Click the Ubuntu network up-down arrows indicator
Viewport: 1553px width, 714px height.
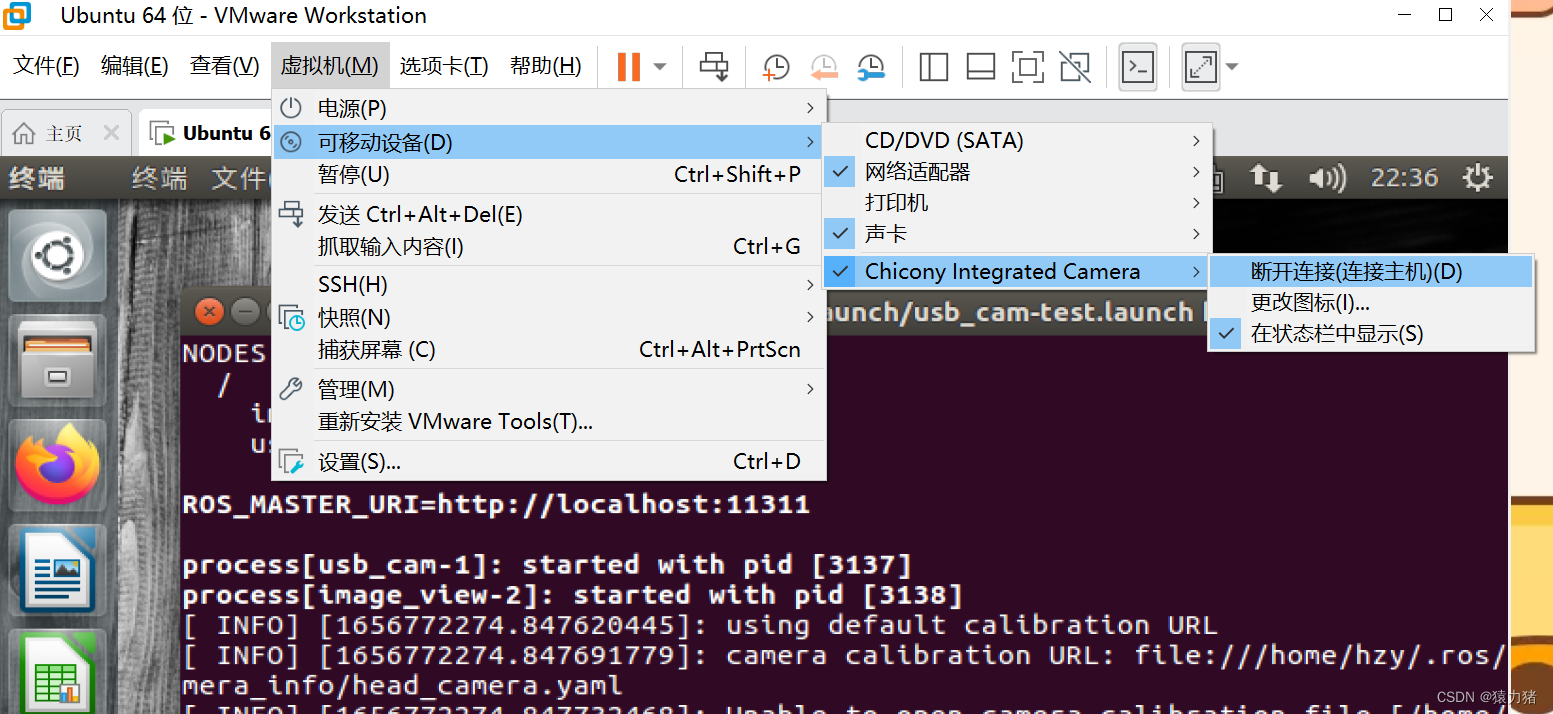pyautogui.click(x=1266, y=179)
